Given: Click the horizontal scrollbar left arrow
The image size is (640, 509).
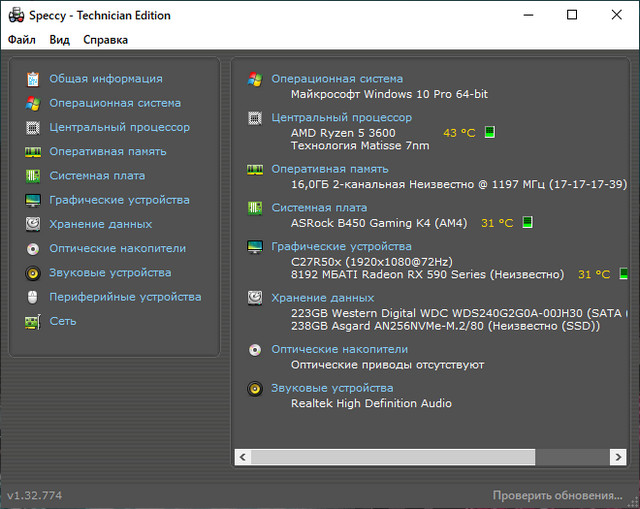Looking at the screenshot, I should pyautogui.click(x=243, y=457).
